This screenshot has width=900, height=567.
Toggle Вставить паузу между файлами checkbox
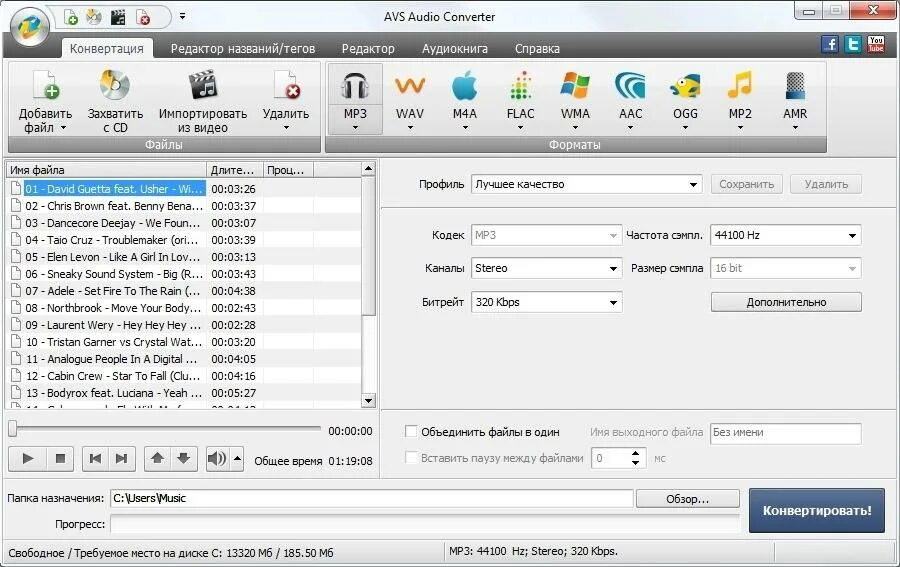(x=411, y=457)
